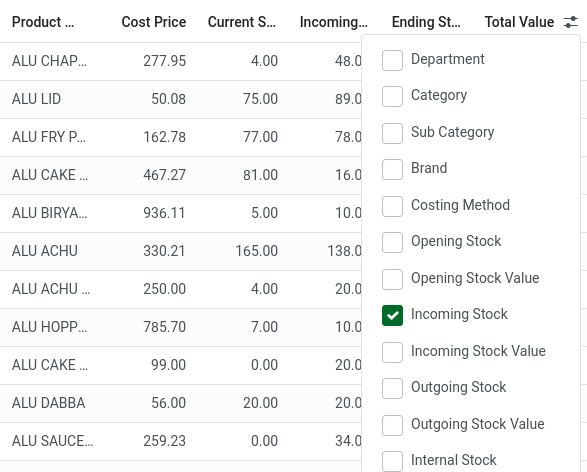Enable the Brand column checkbox

pyautogui.click(x=392, y=170)
